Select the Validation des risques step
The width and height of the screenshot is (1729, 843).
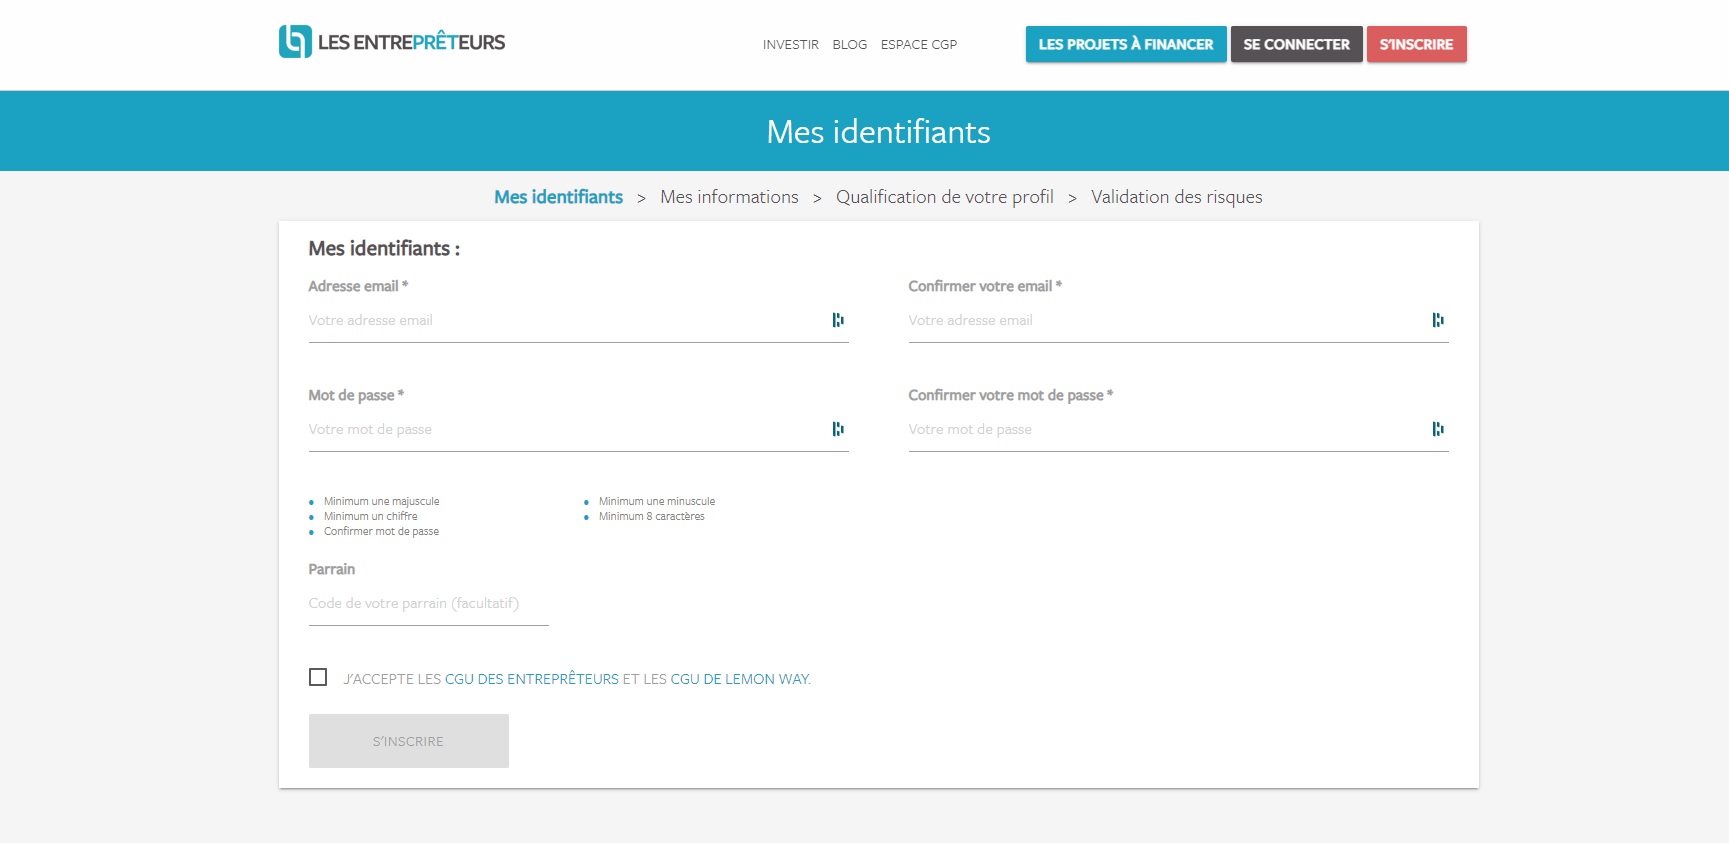[1177, 197]
